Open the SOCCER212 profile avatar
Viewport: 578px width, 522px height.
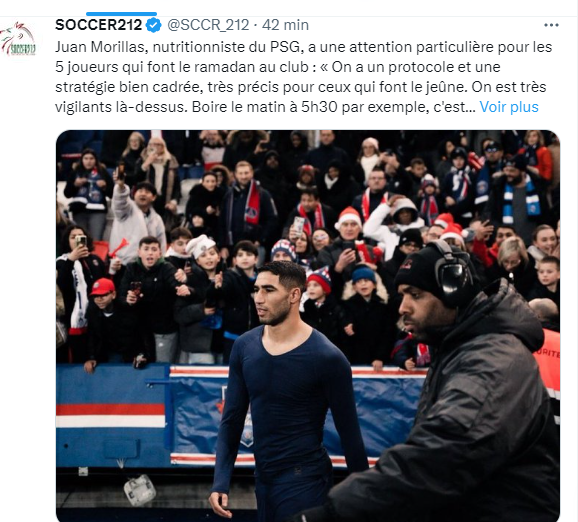tap(18, 39)
